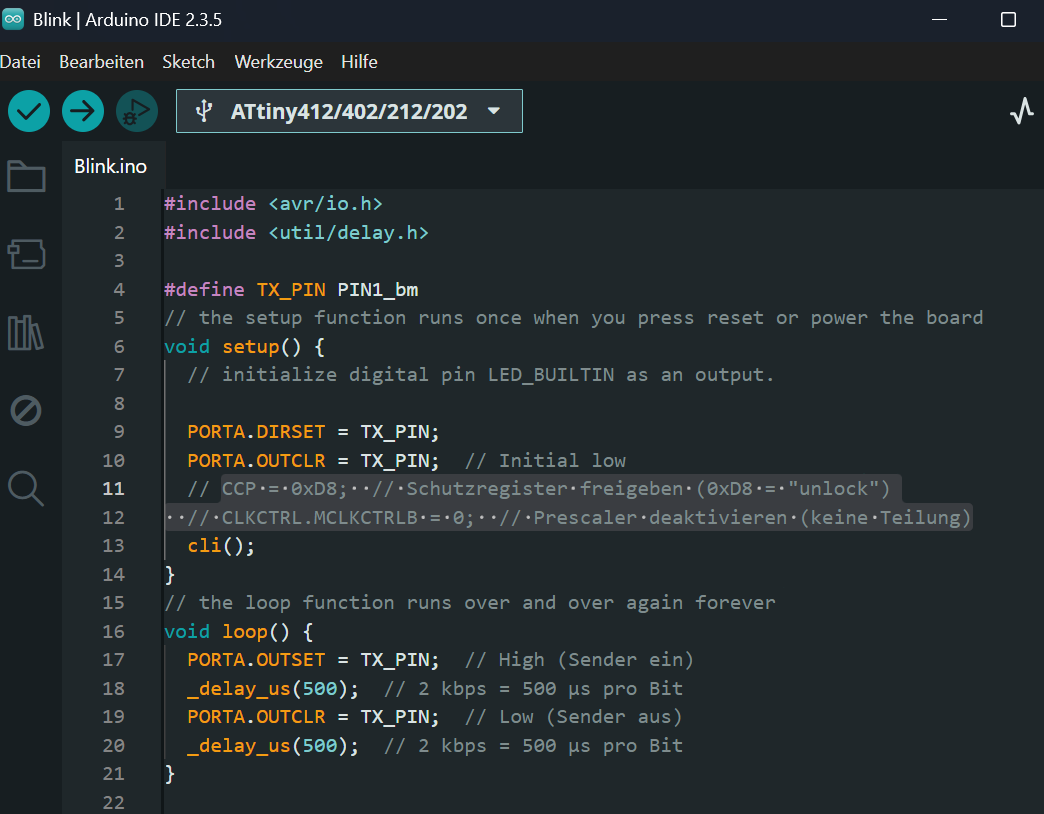Click line number 11 in the gutter
Viewport: 1044px width, 814px height.
(x=113, y=489)
